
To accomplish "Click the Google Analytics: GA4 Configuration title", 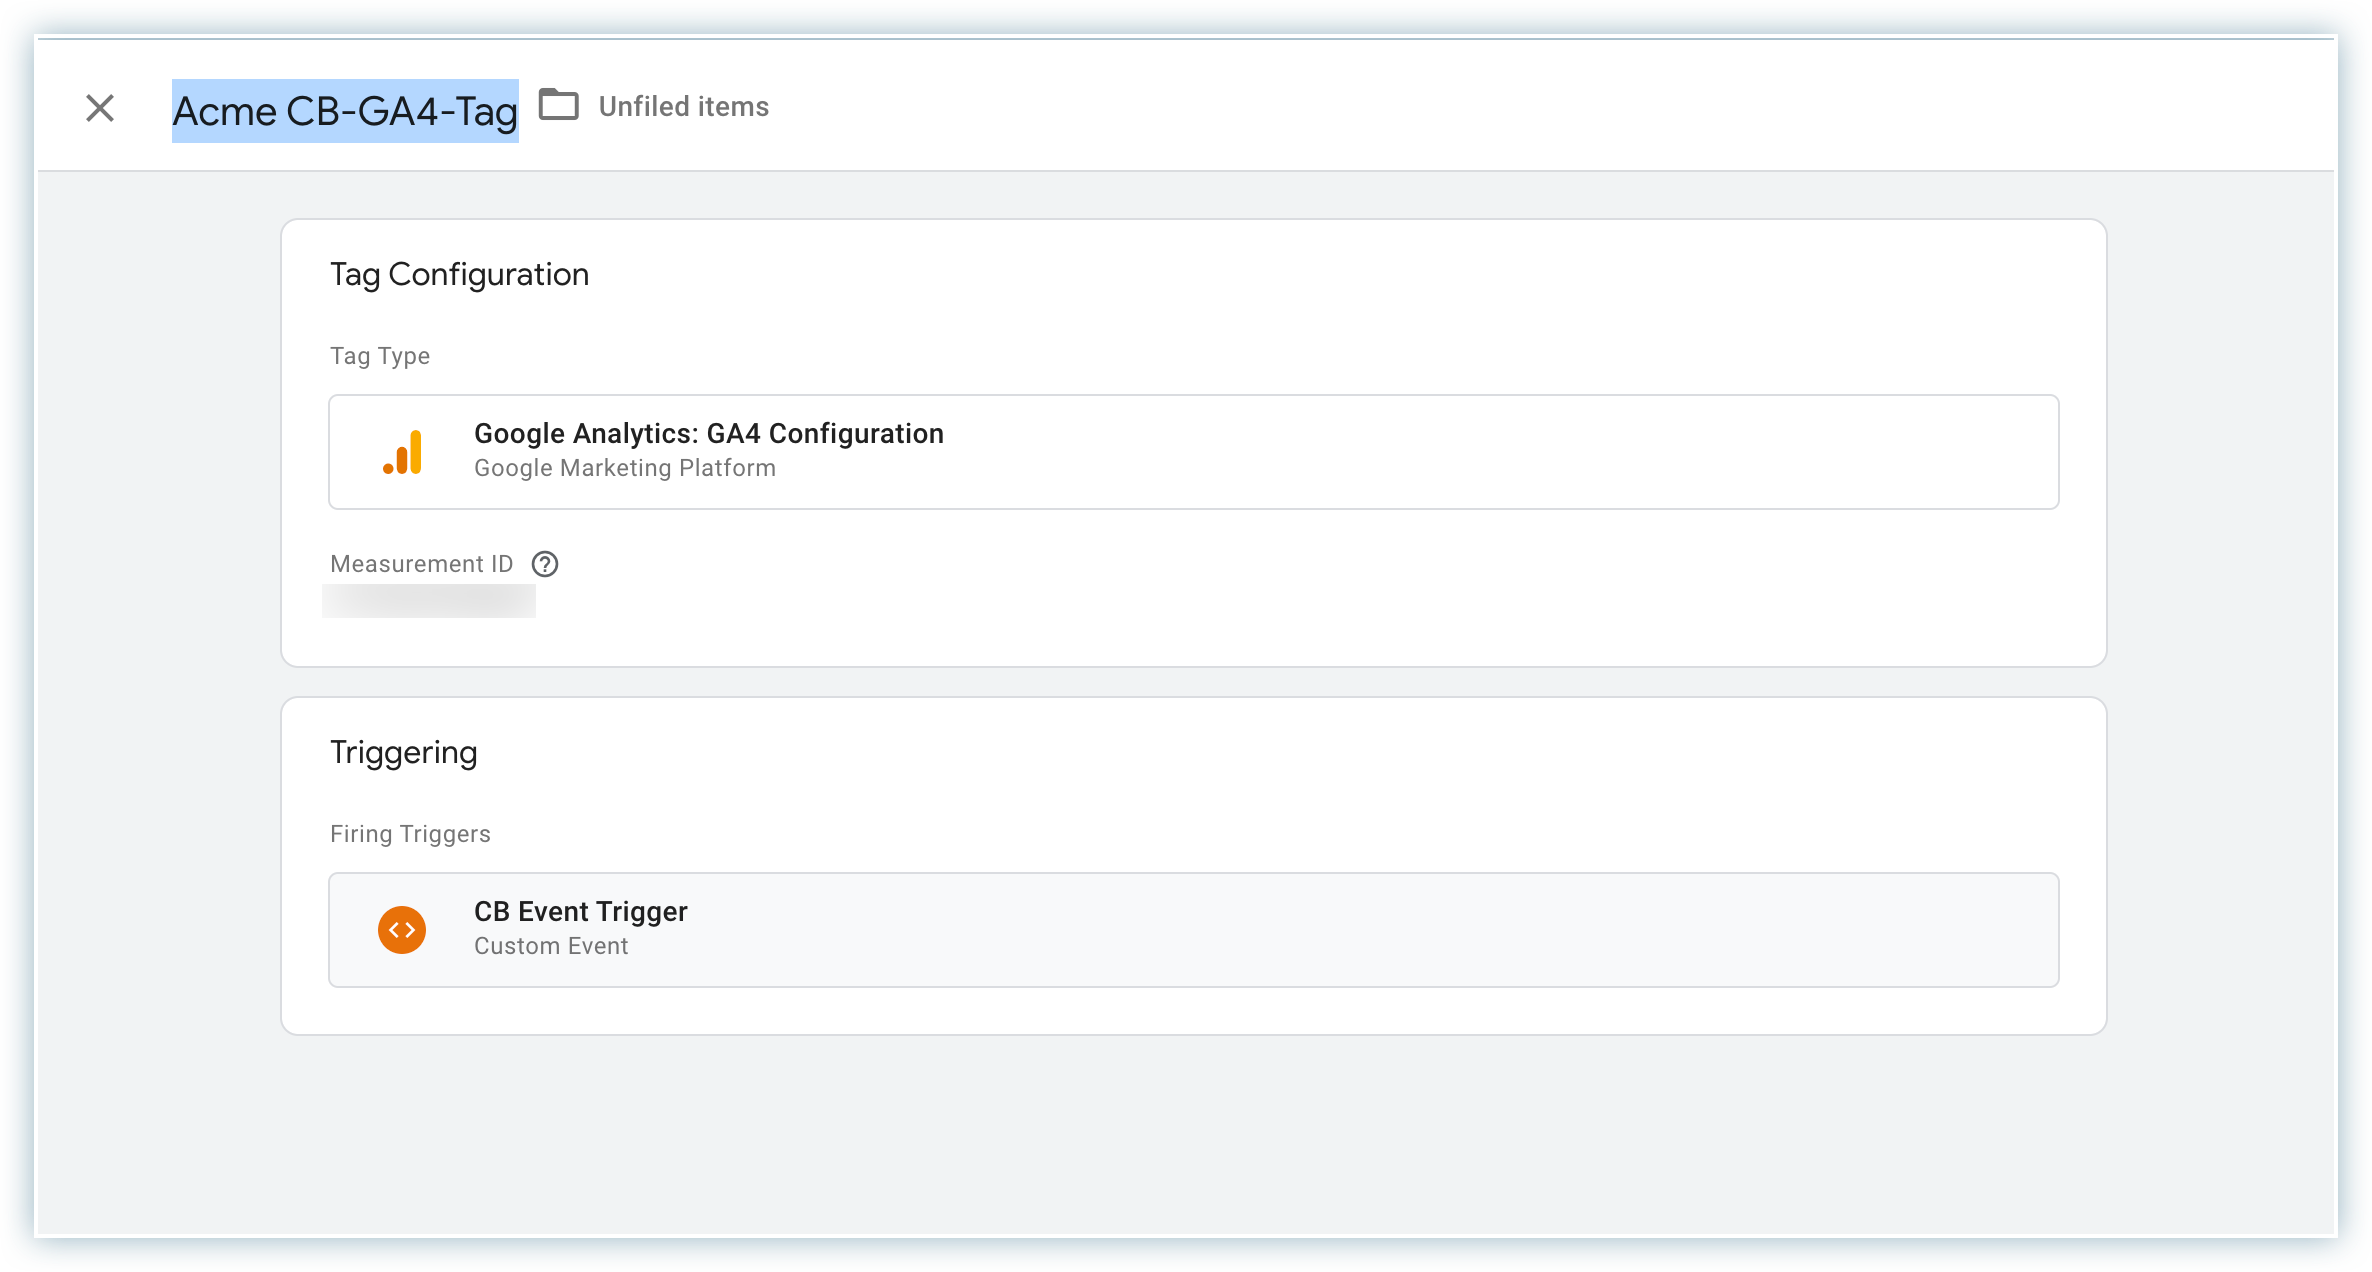I will tap(708, 434).
